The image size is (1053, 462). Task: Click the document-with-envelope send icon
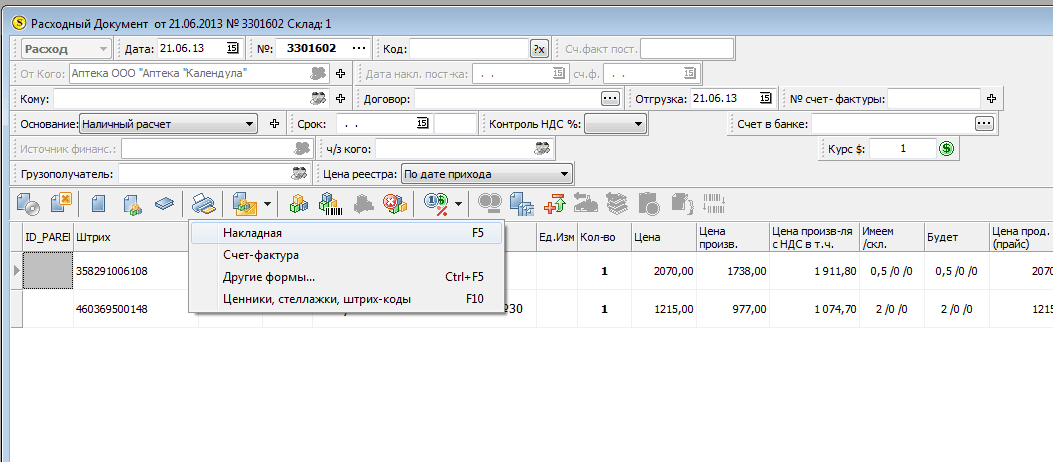pyautogui.click(x=244, y=203)
